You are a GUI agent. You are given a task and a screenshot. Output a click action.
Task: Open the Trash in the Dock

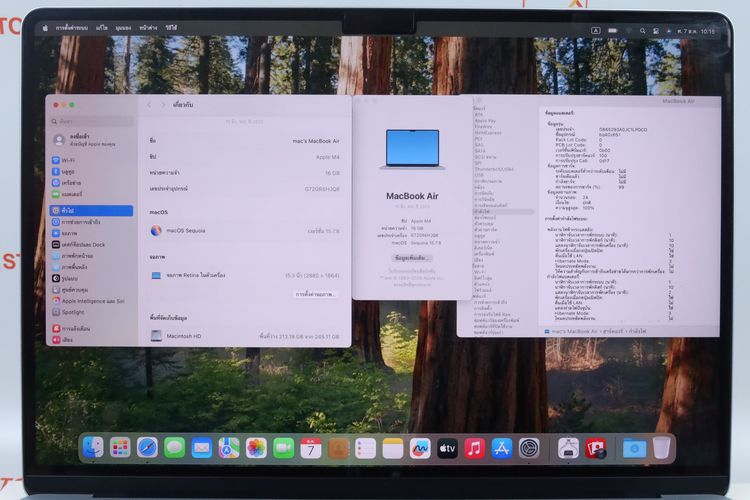pyautogui.click(x=662, y=448)
